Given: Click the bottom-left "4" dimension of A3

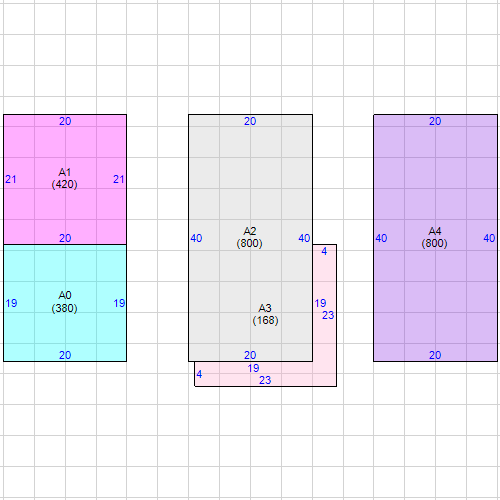Looking at the screenshot, I should 199,374.
